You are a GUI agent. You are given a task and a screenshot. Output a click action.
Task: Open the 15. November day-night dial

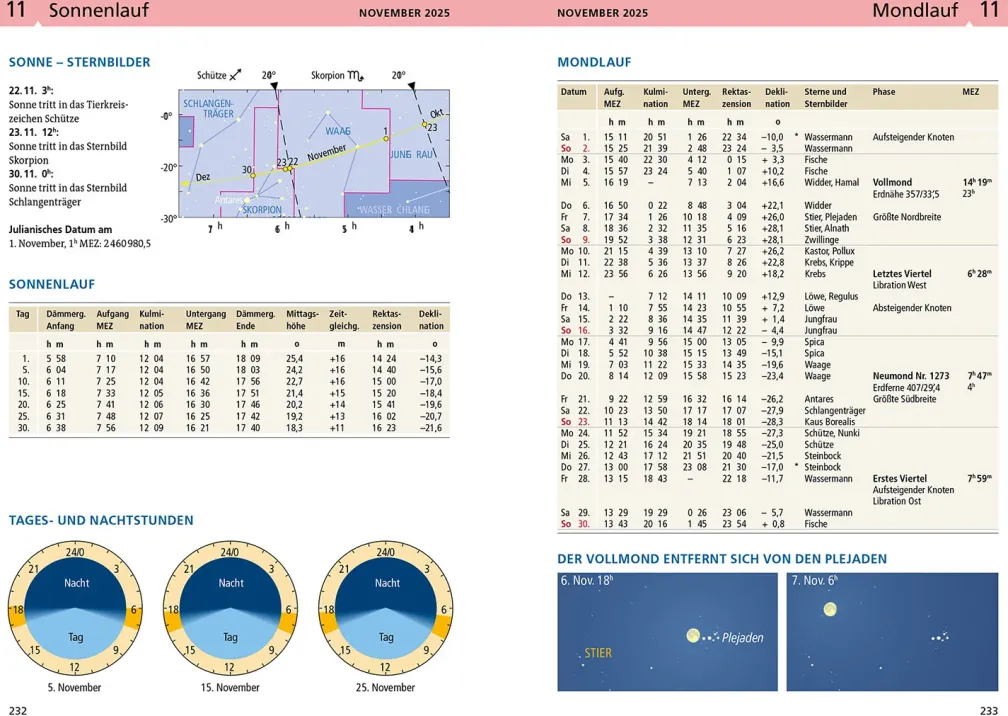230,608
